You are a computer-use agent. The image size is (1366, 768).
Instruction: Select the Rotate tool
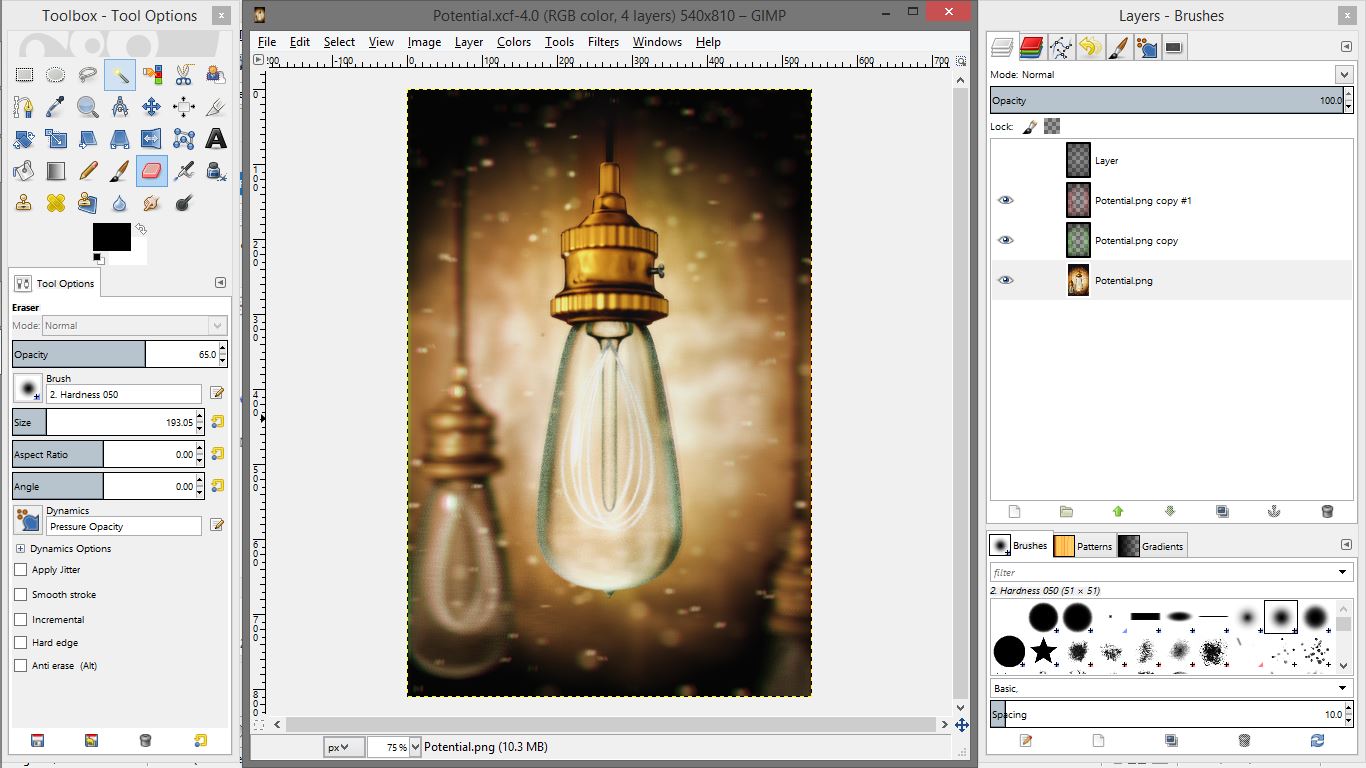[x=24, y=139]
